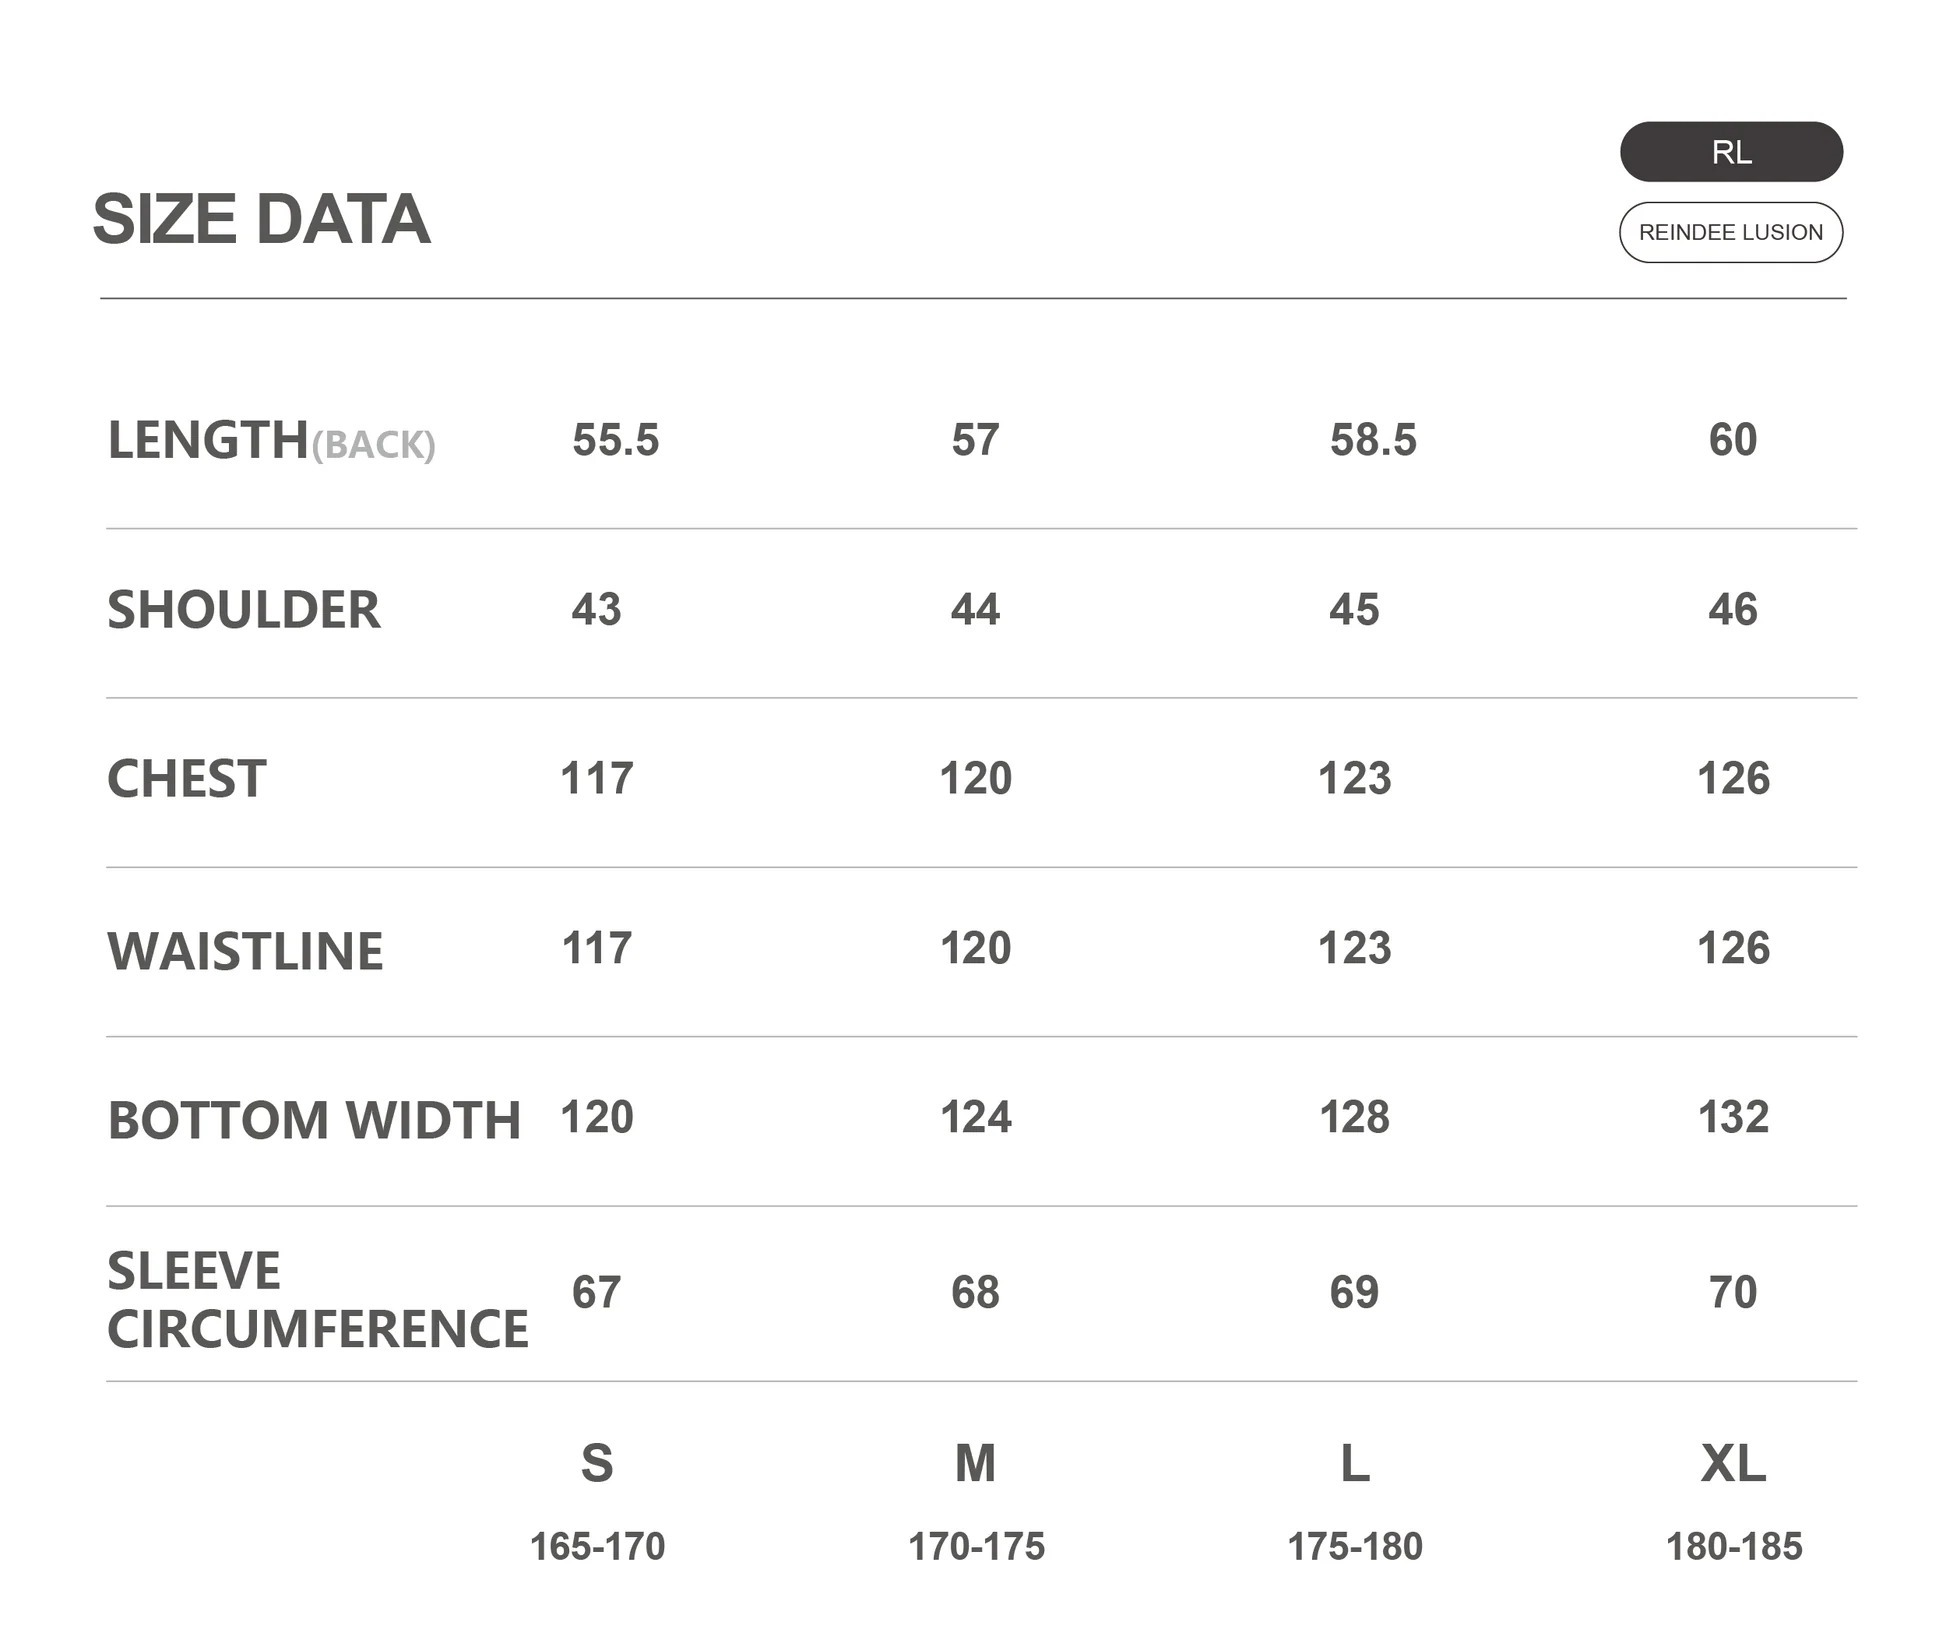Select the BOTTOM WIDTH row label
The image size is (1946, 1640).
coord(314,1120)
